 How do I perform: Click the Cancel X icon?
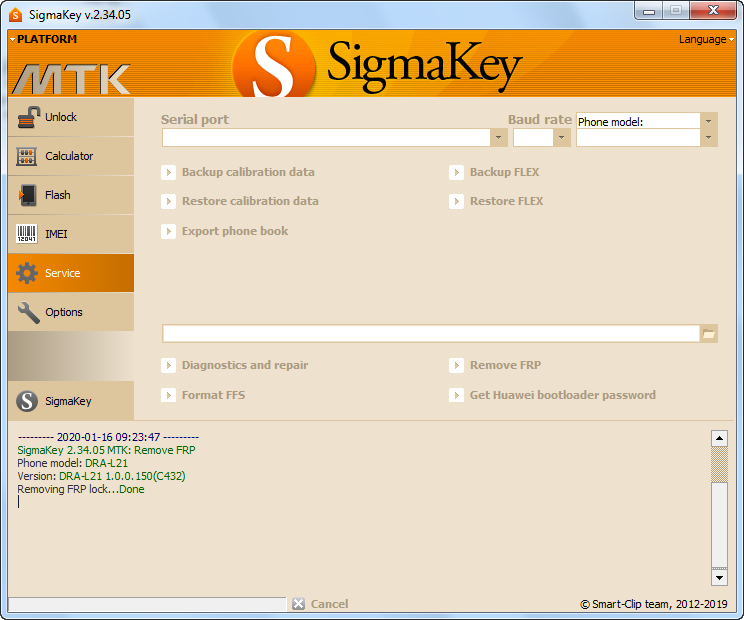click(x=298, y=604)
